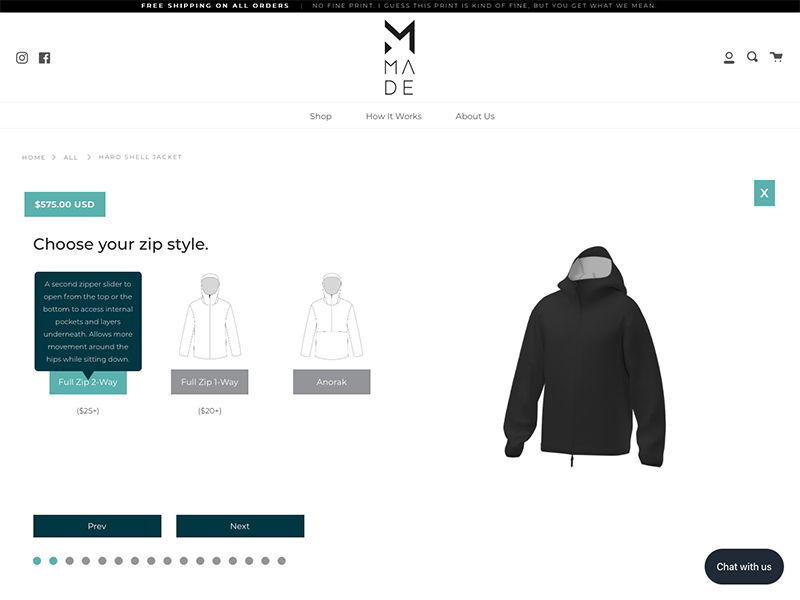Select the Anorak jacket illustration

(332, 316)
